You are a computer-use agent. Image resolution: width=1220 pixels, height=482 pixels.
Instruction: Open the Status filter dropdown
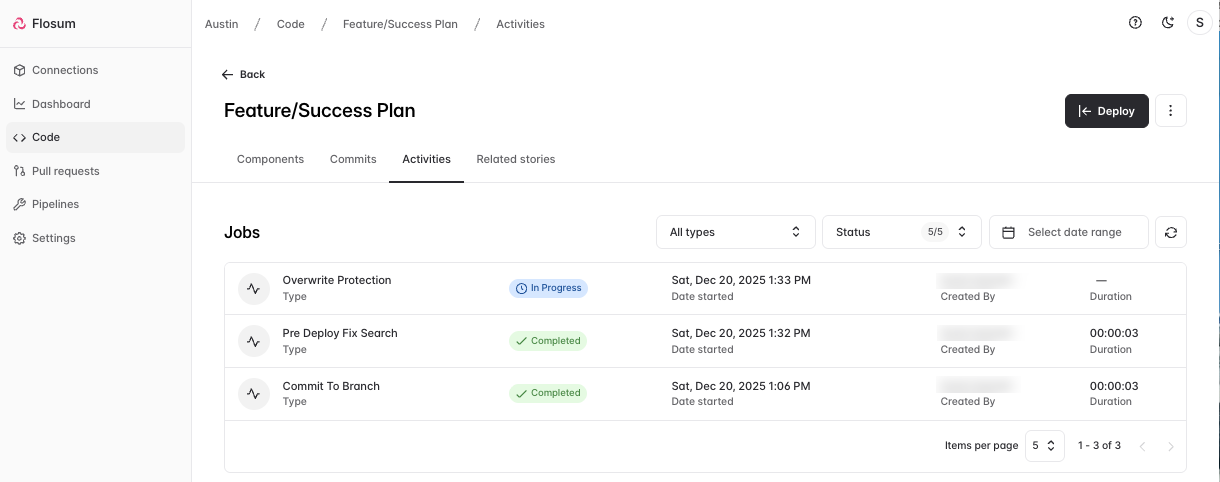tap(901, 232)
